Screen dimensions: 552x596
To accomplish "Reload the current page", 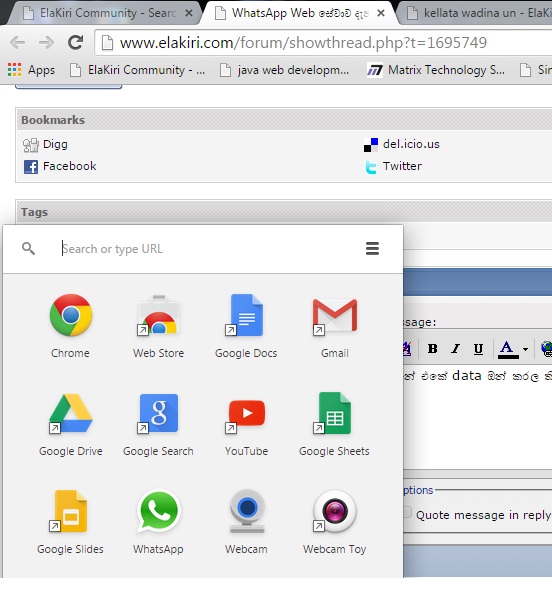I will (x=76, y=43).
